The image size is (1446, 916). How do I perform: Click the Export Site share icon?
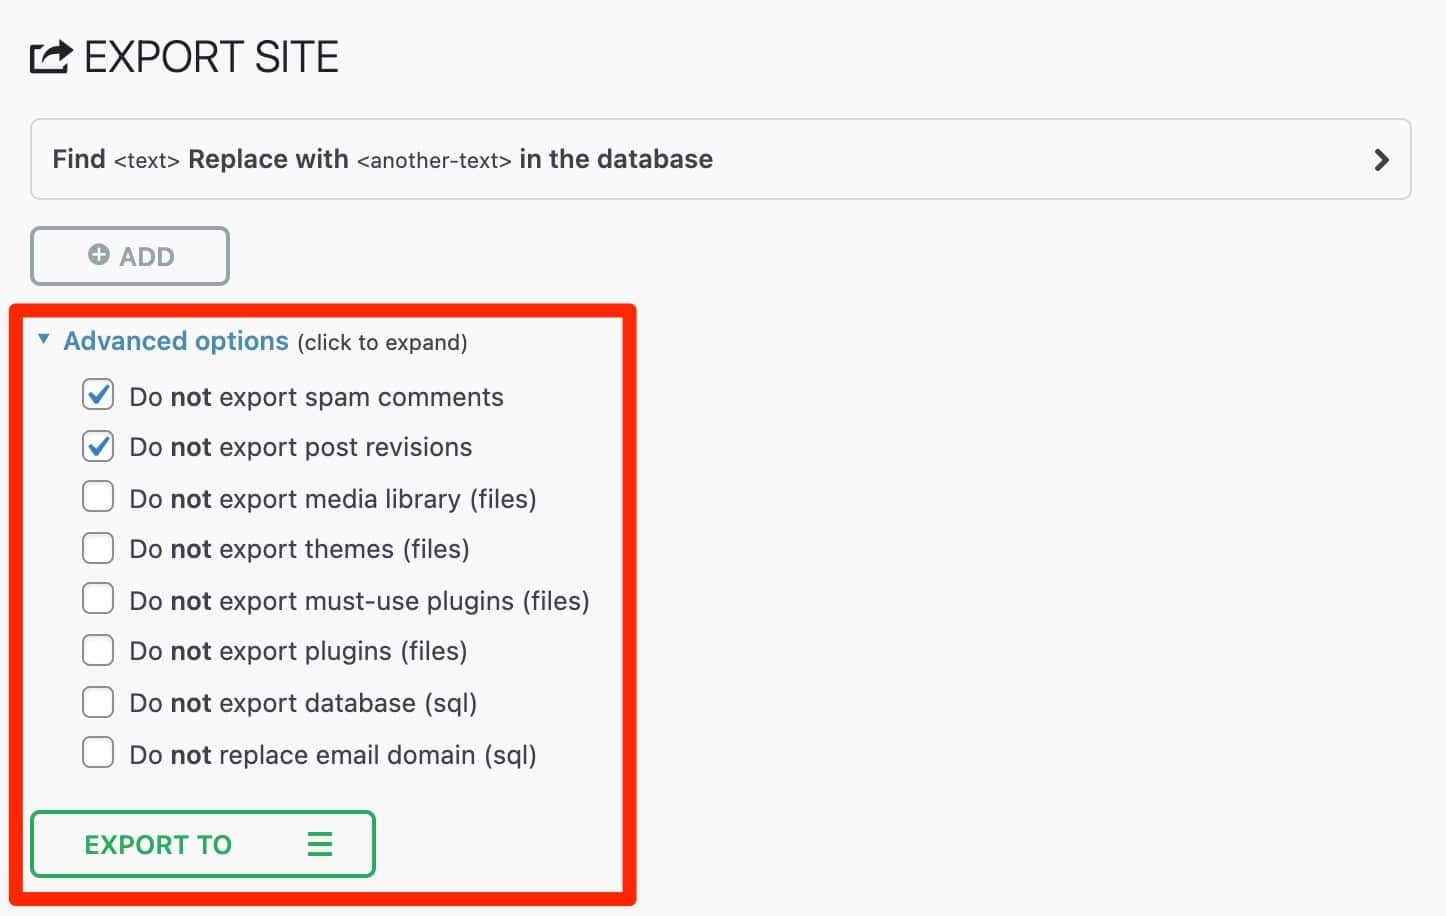coord(51,57)
